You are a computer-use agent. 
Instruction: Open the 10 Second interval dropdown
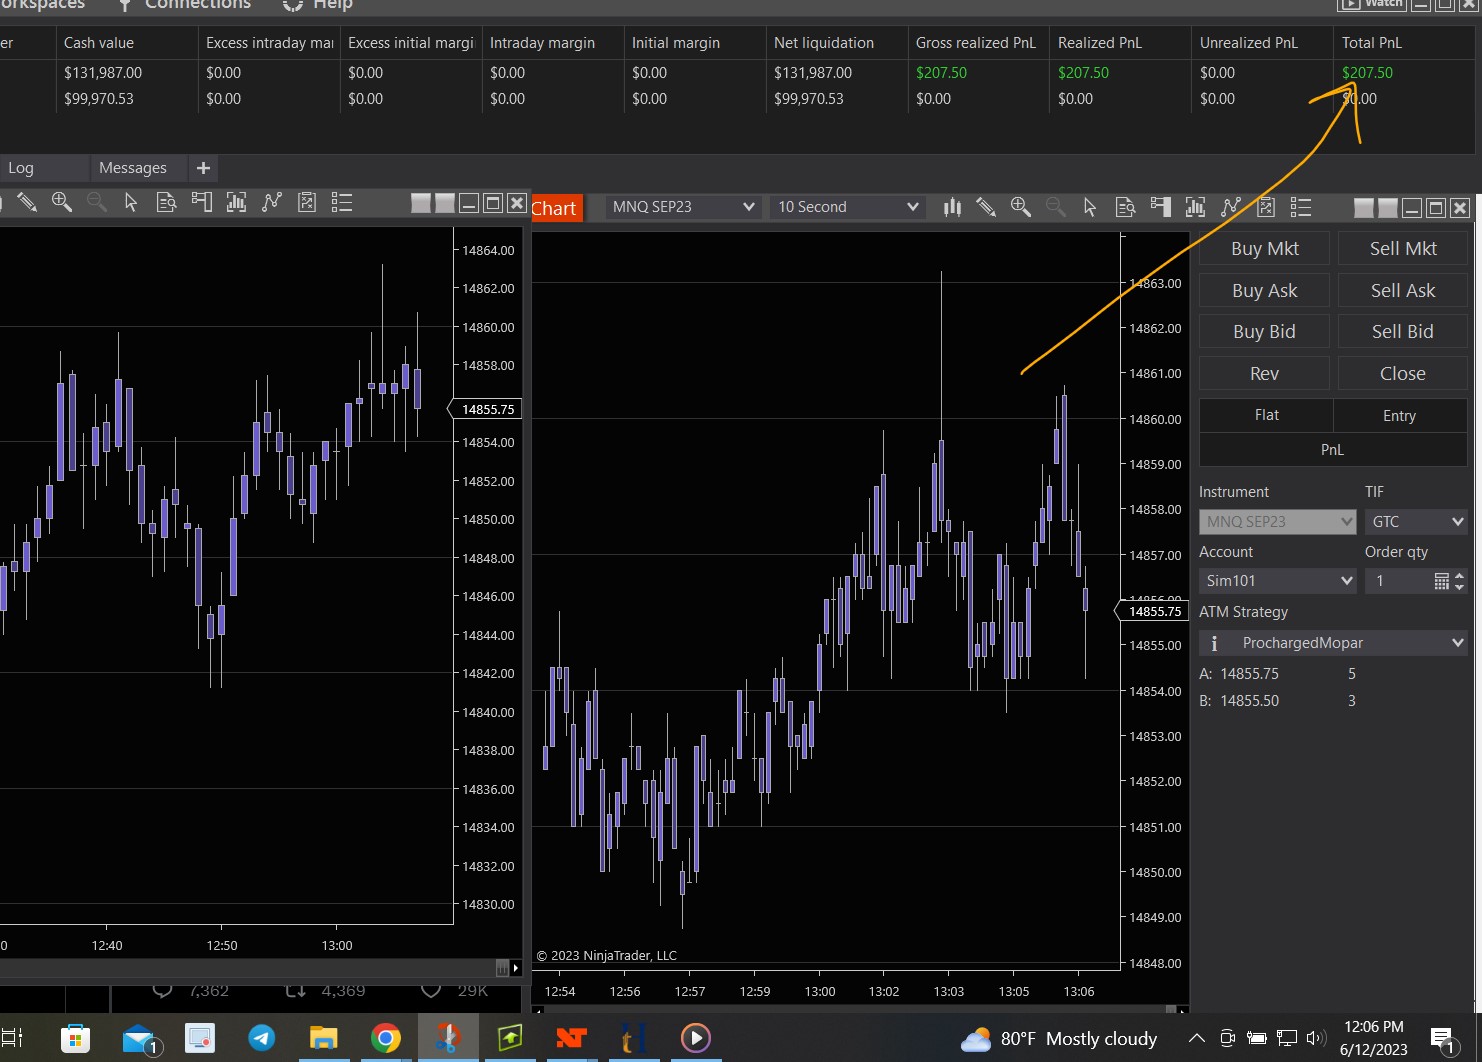tap(847, 207)
